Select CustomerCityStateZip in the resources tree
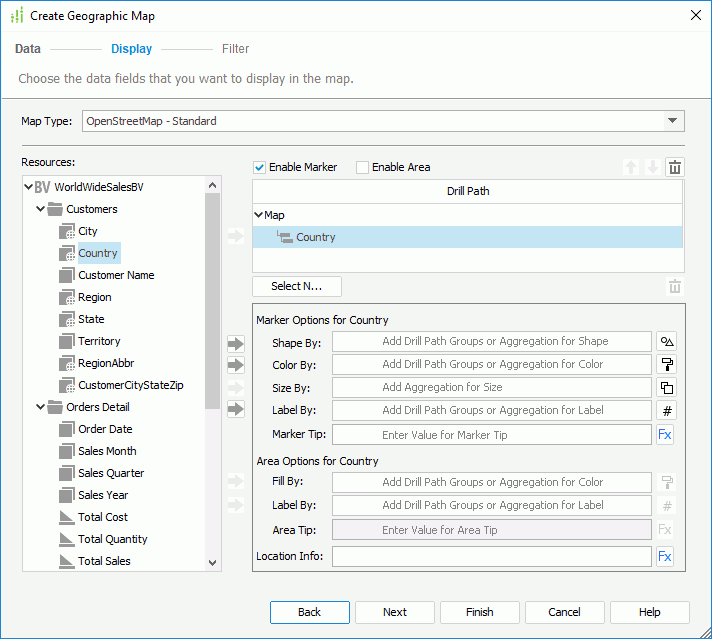The width and height of the screenshot is (712, 639). point(131,385)
